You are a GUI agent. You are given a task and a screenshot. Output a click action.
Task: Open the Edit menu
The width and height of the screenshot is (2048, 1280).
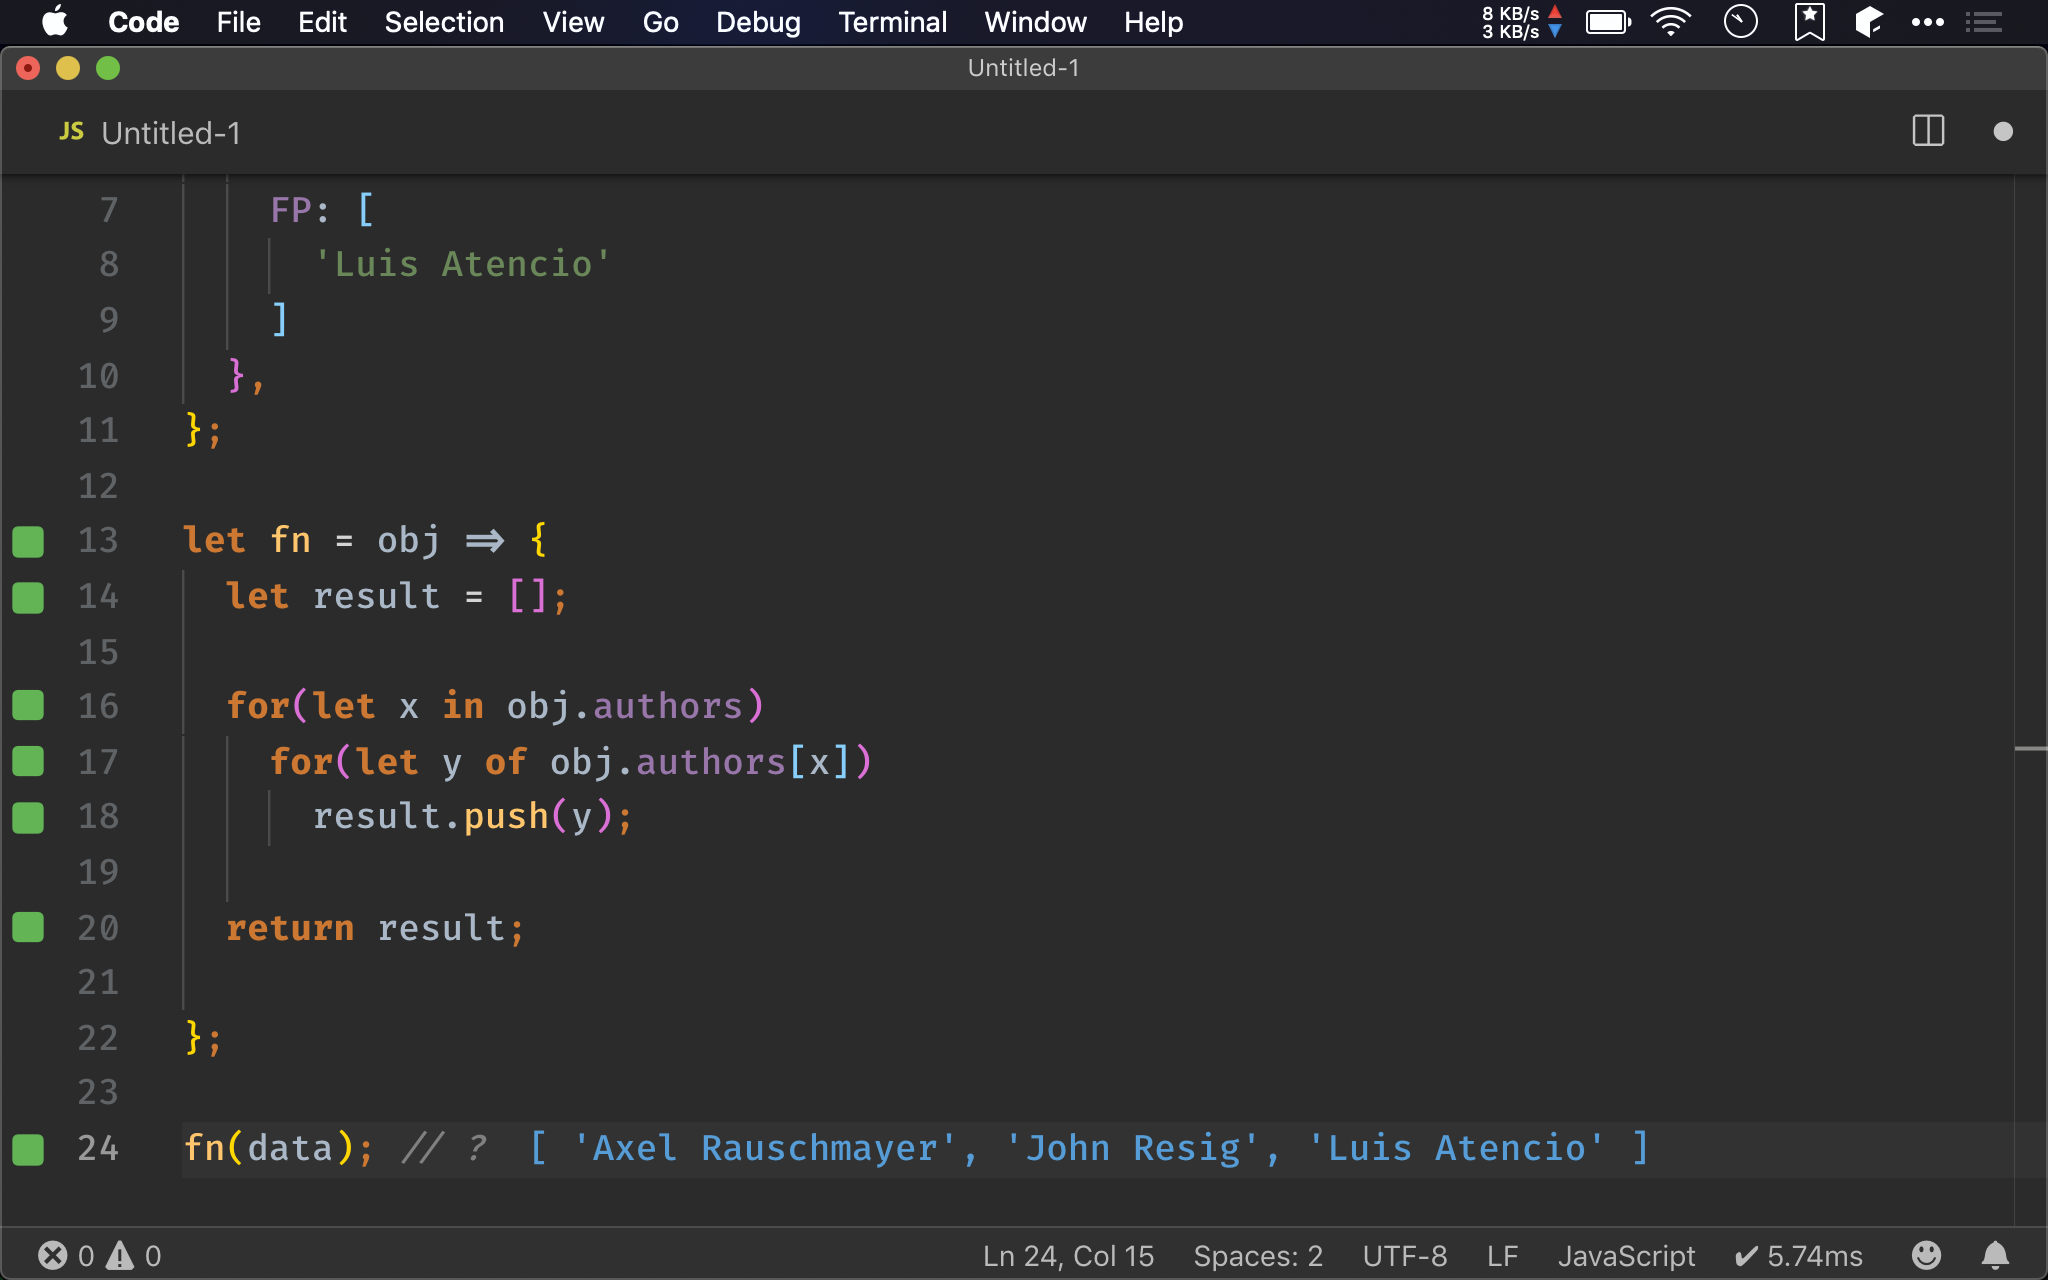pyautogui.click(x=322, y=22)
